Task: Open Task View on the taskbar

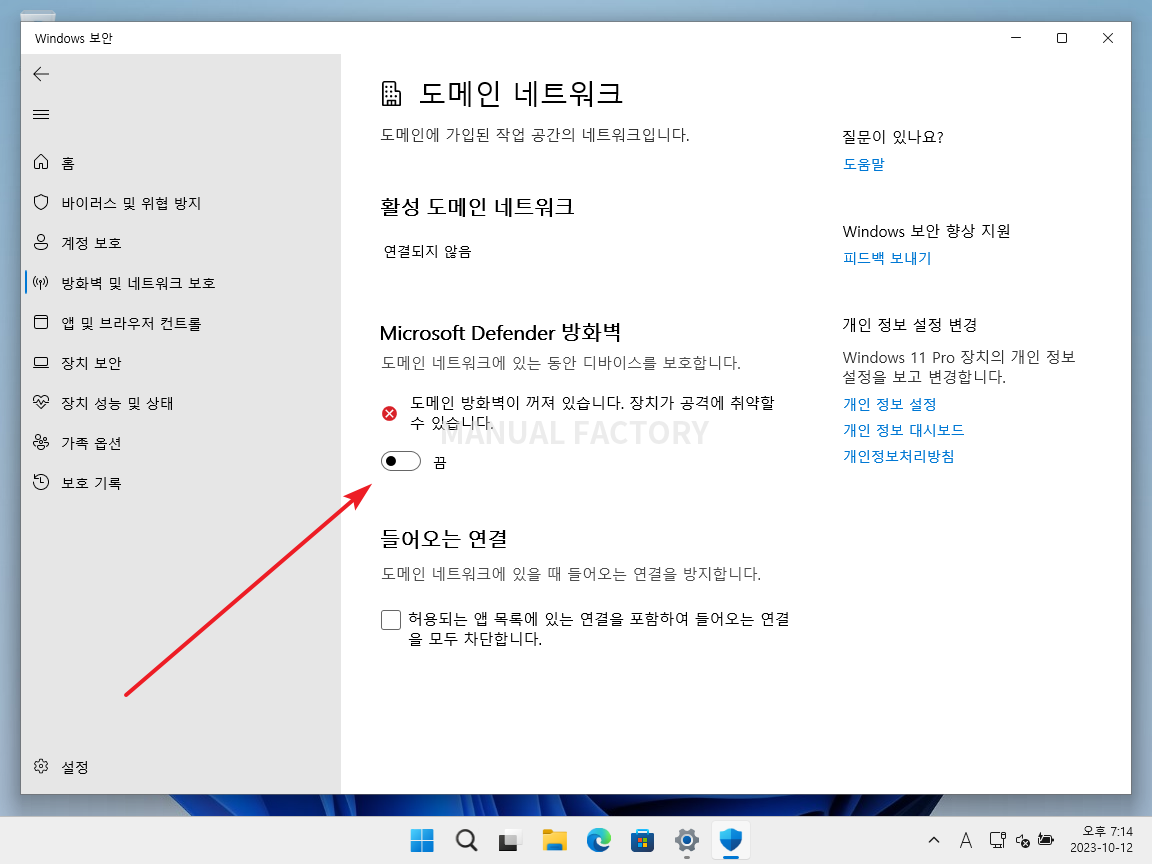Action: point(510,840)
